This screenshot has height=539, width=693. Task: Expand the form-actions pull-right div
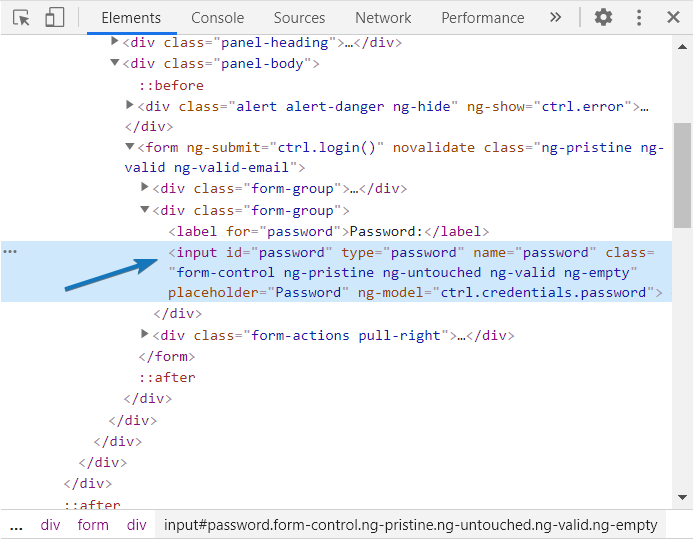point(146,335)
